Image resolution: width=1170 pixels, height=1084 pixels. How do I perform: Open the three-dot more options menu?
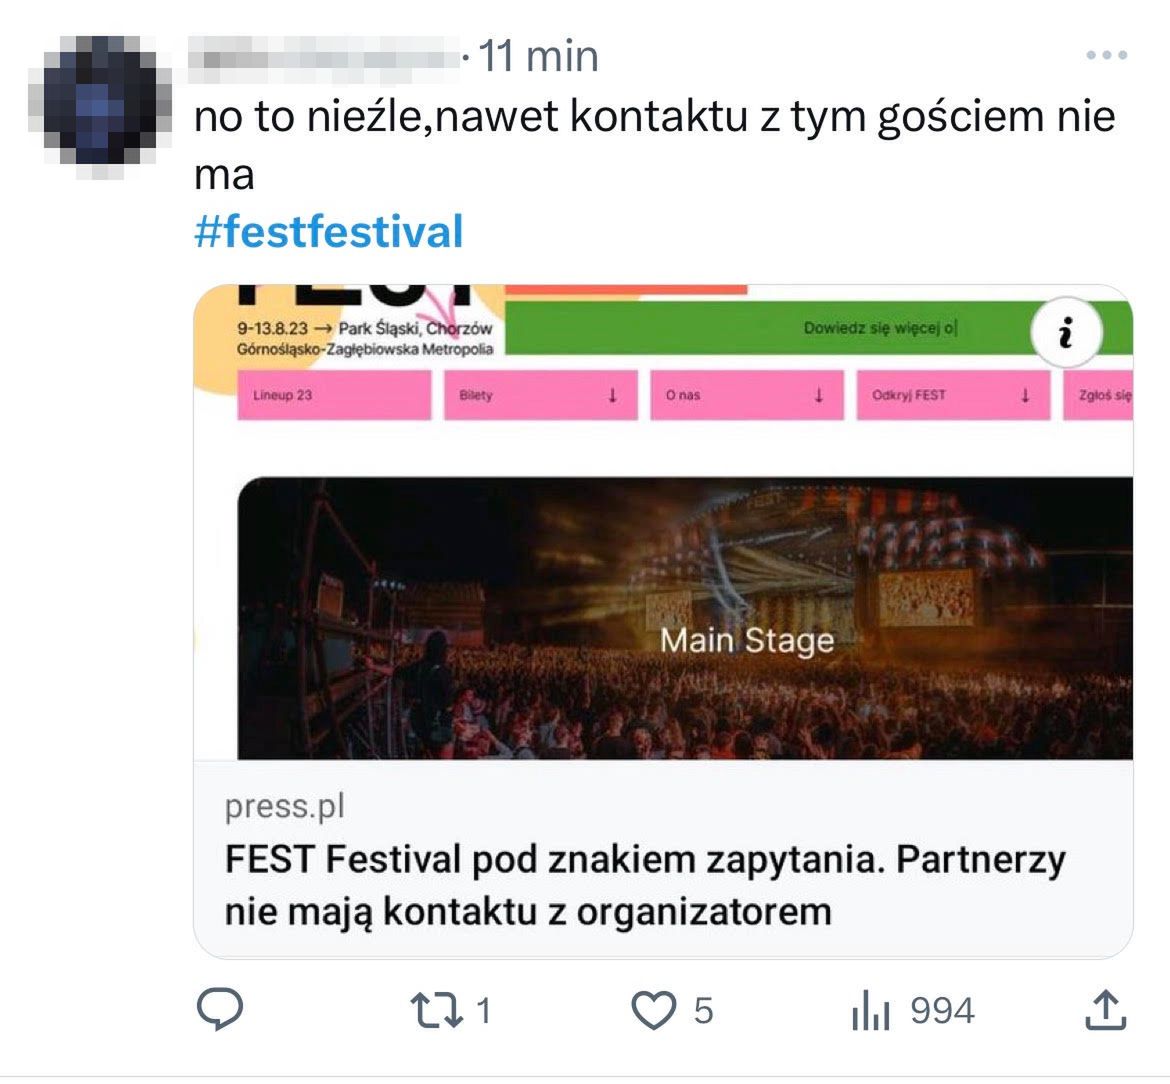tap(1106, 55)
